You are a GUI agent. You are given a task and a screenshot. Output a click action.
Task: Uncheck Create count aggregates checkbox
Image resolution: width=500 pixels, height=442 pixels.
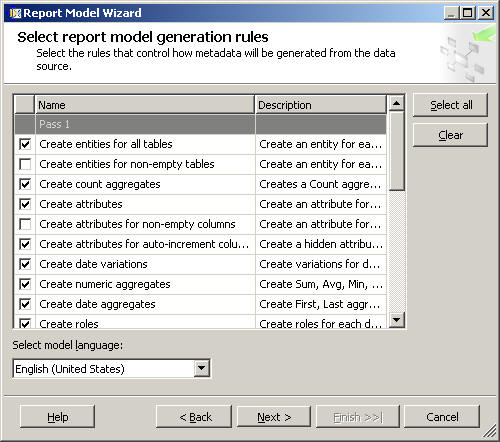pyautogui.click(x=25, y=184)
